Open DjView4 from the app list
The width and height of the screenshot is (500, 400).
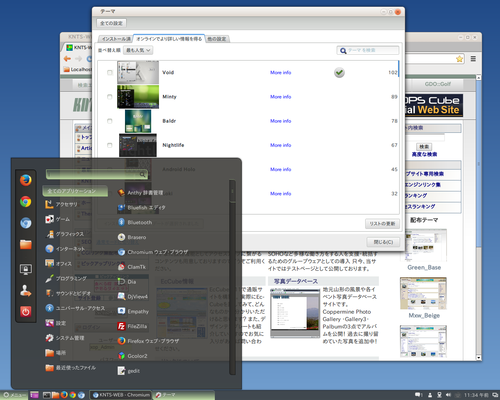(x=133, y=297)
